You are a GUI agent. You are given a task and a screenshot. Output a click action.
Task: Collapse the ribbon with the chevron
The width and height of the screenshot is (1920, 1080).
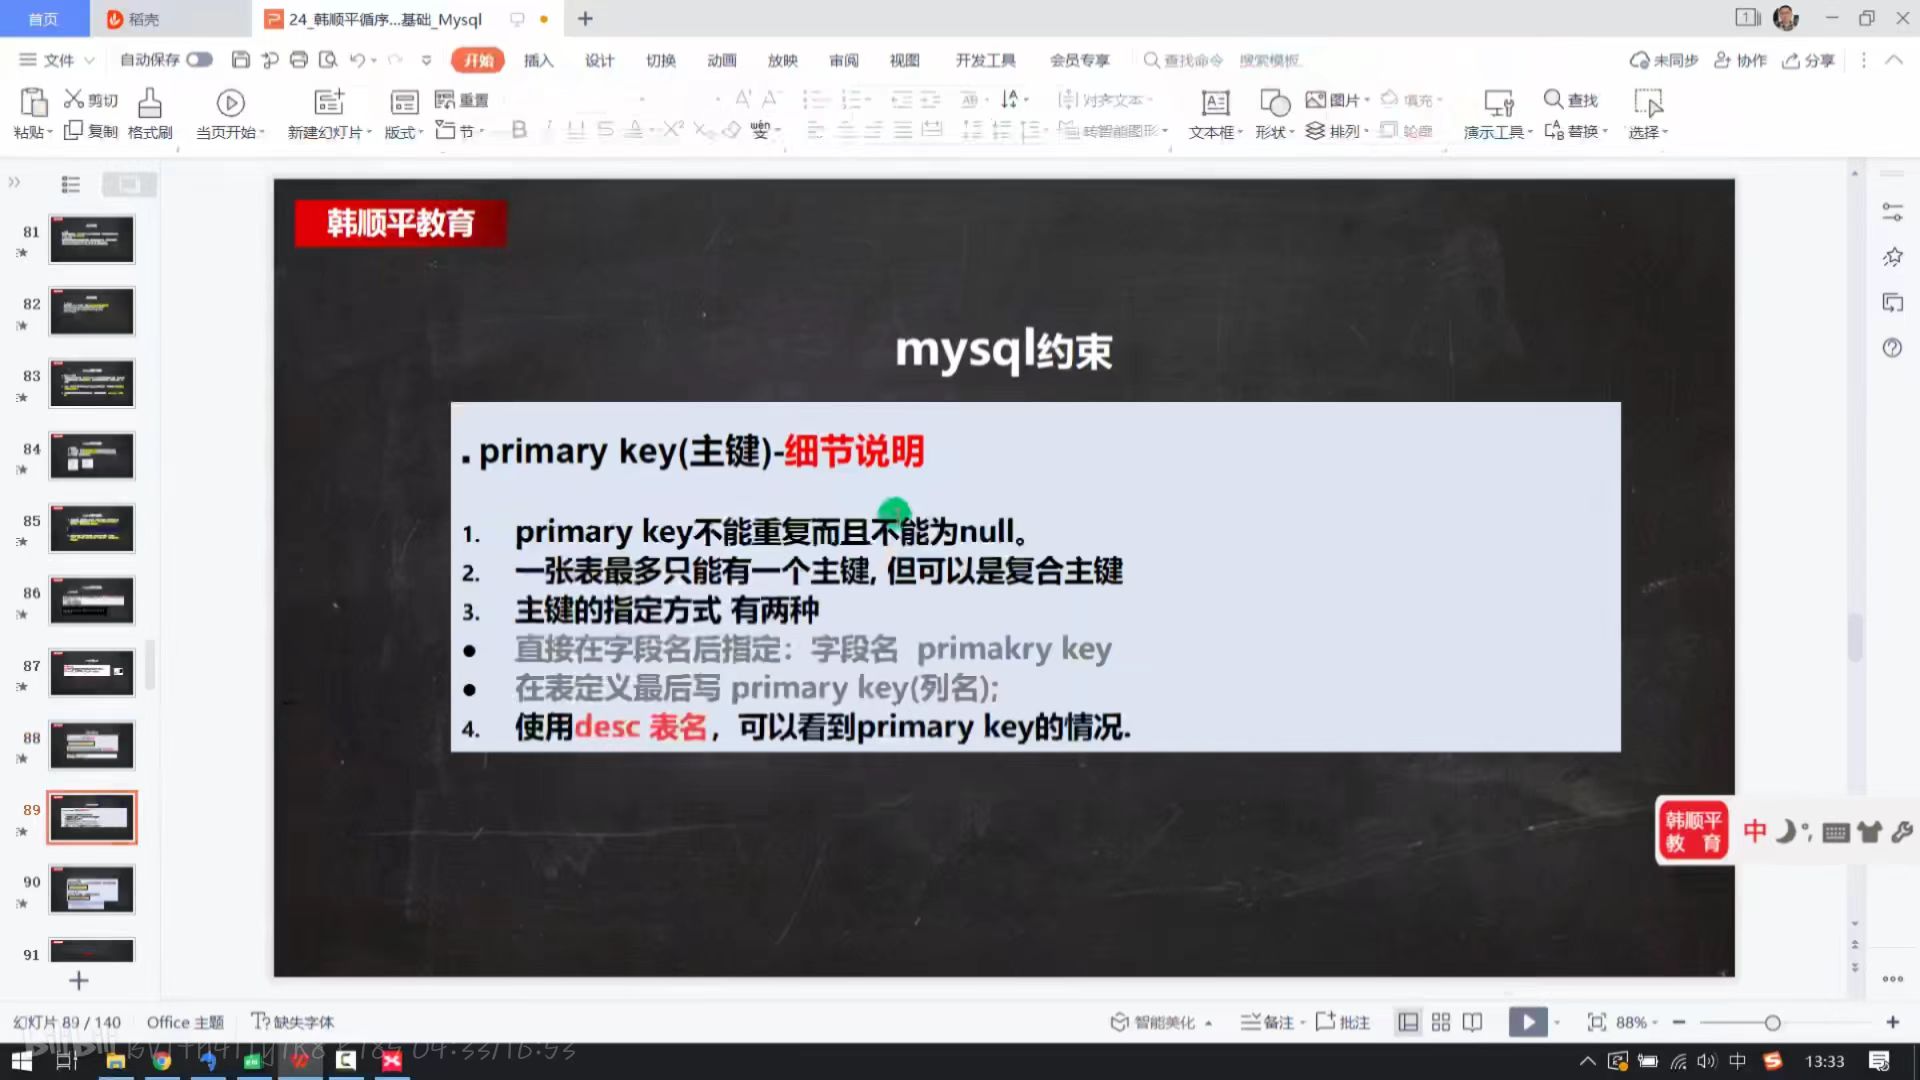1894,60
